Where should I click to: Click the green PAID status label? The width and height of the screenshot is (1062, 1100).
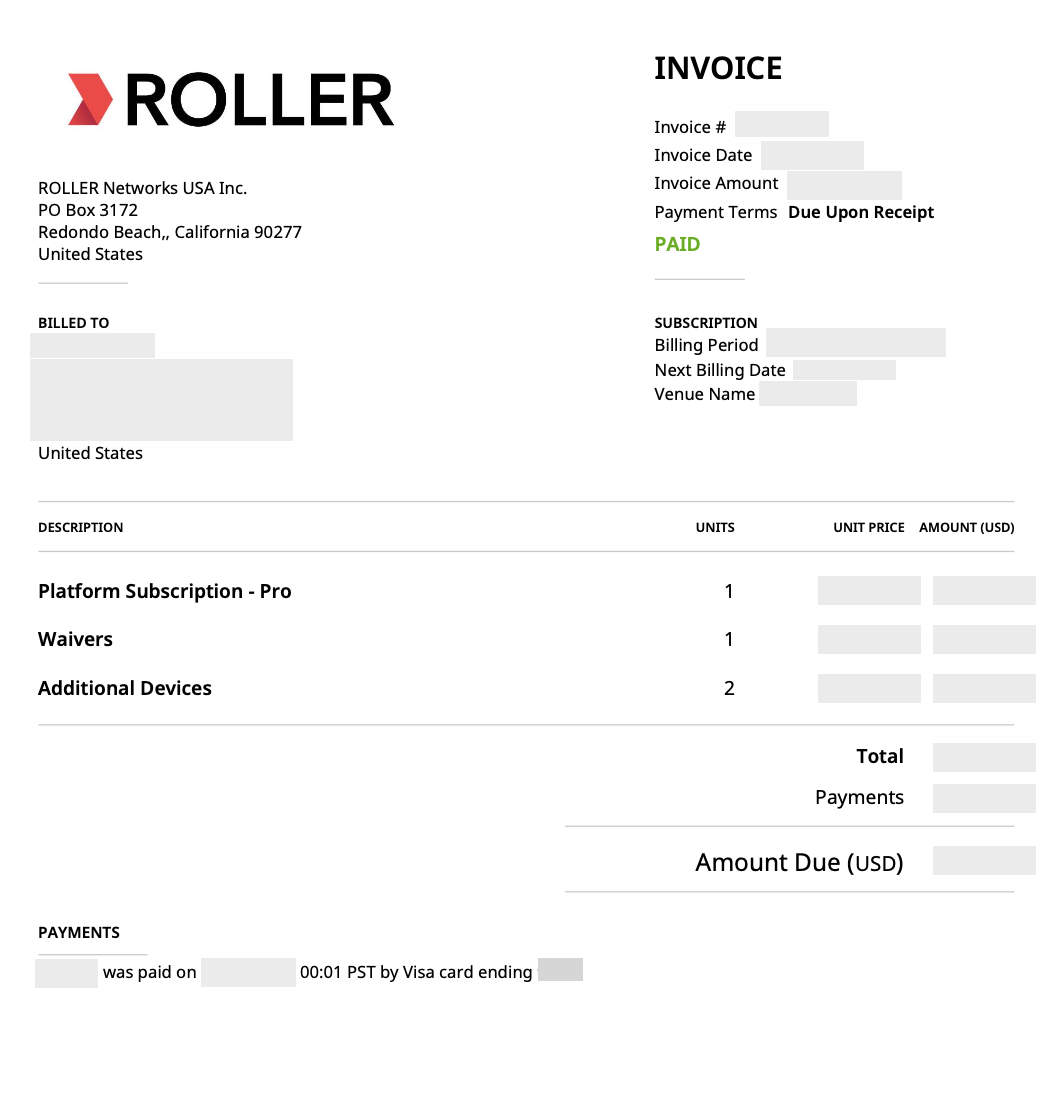[677, 244]
